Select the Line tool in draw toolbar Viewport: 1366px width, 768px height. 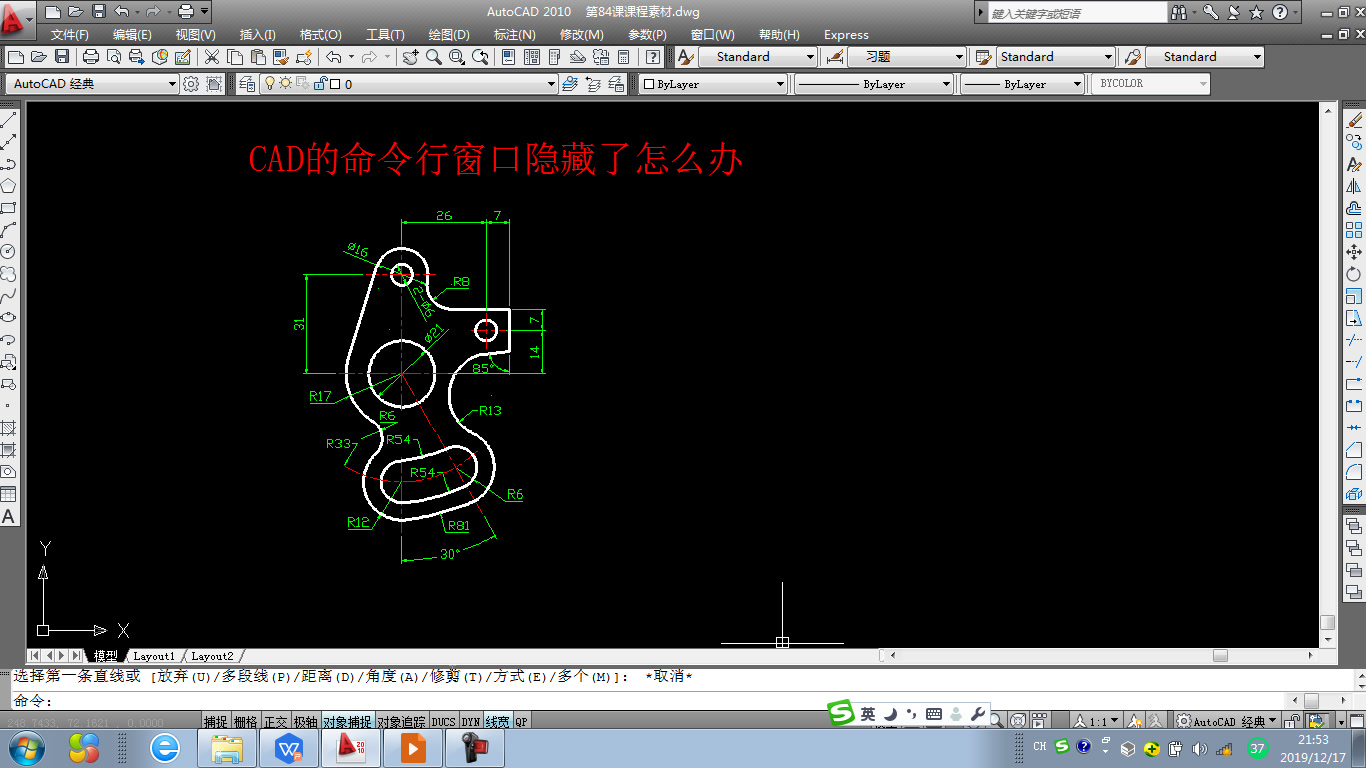coord(8,121)
